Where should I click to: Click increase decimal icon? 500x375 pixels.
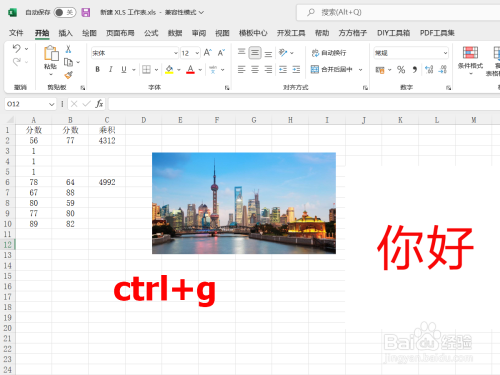point(429,69)
